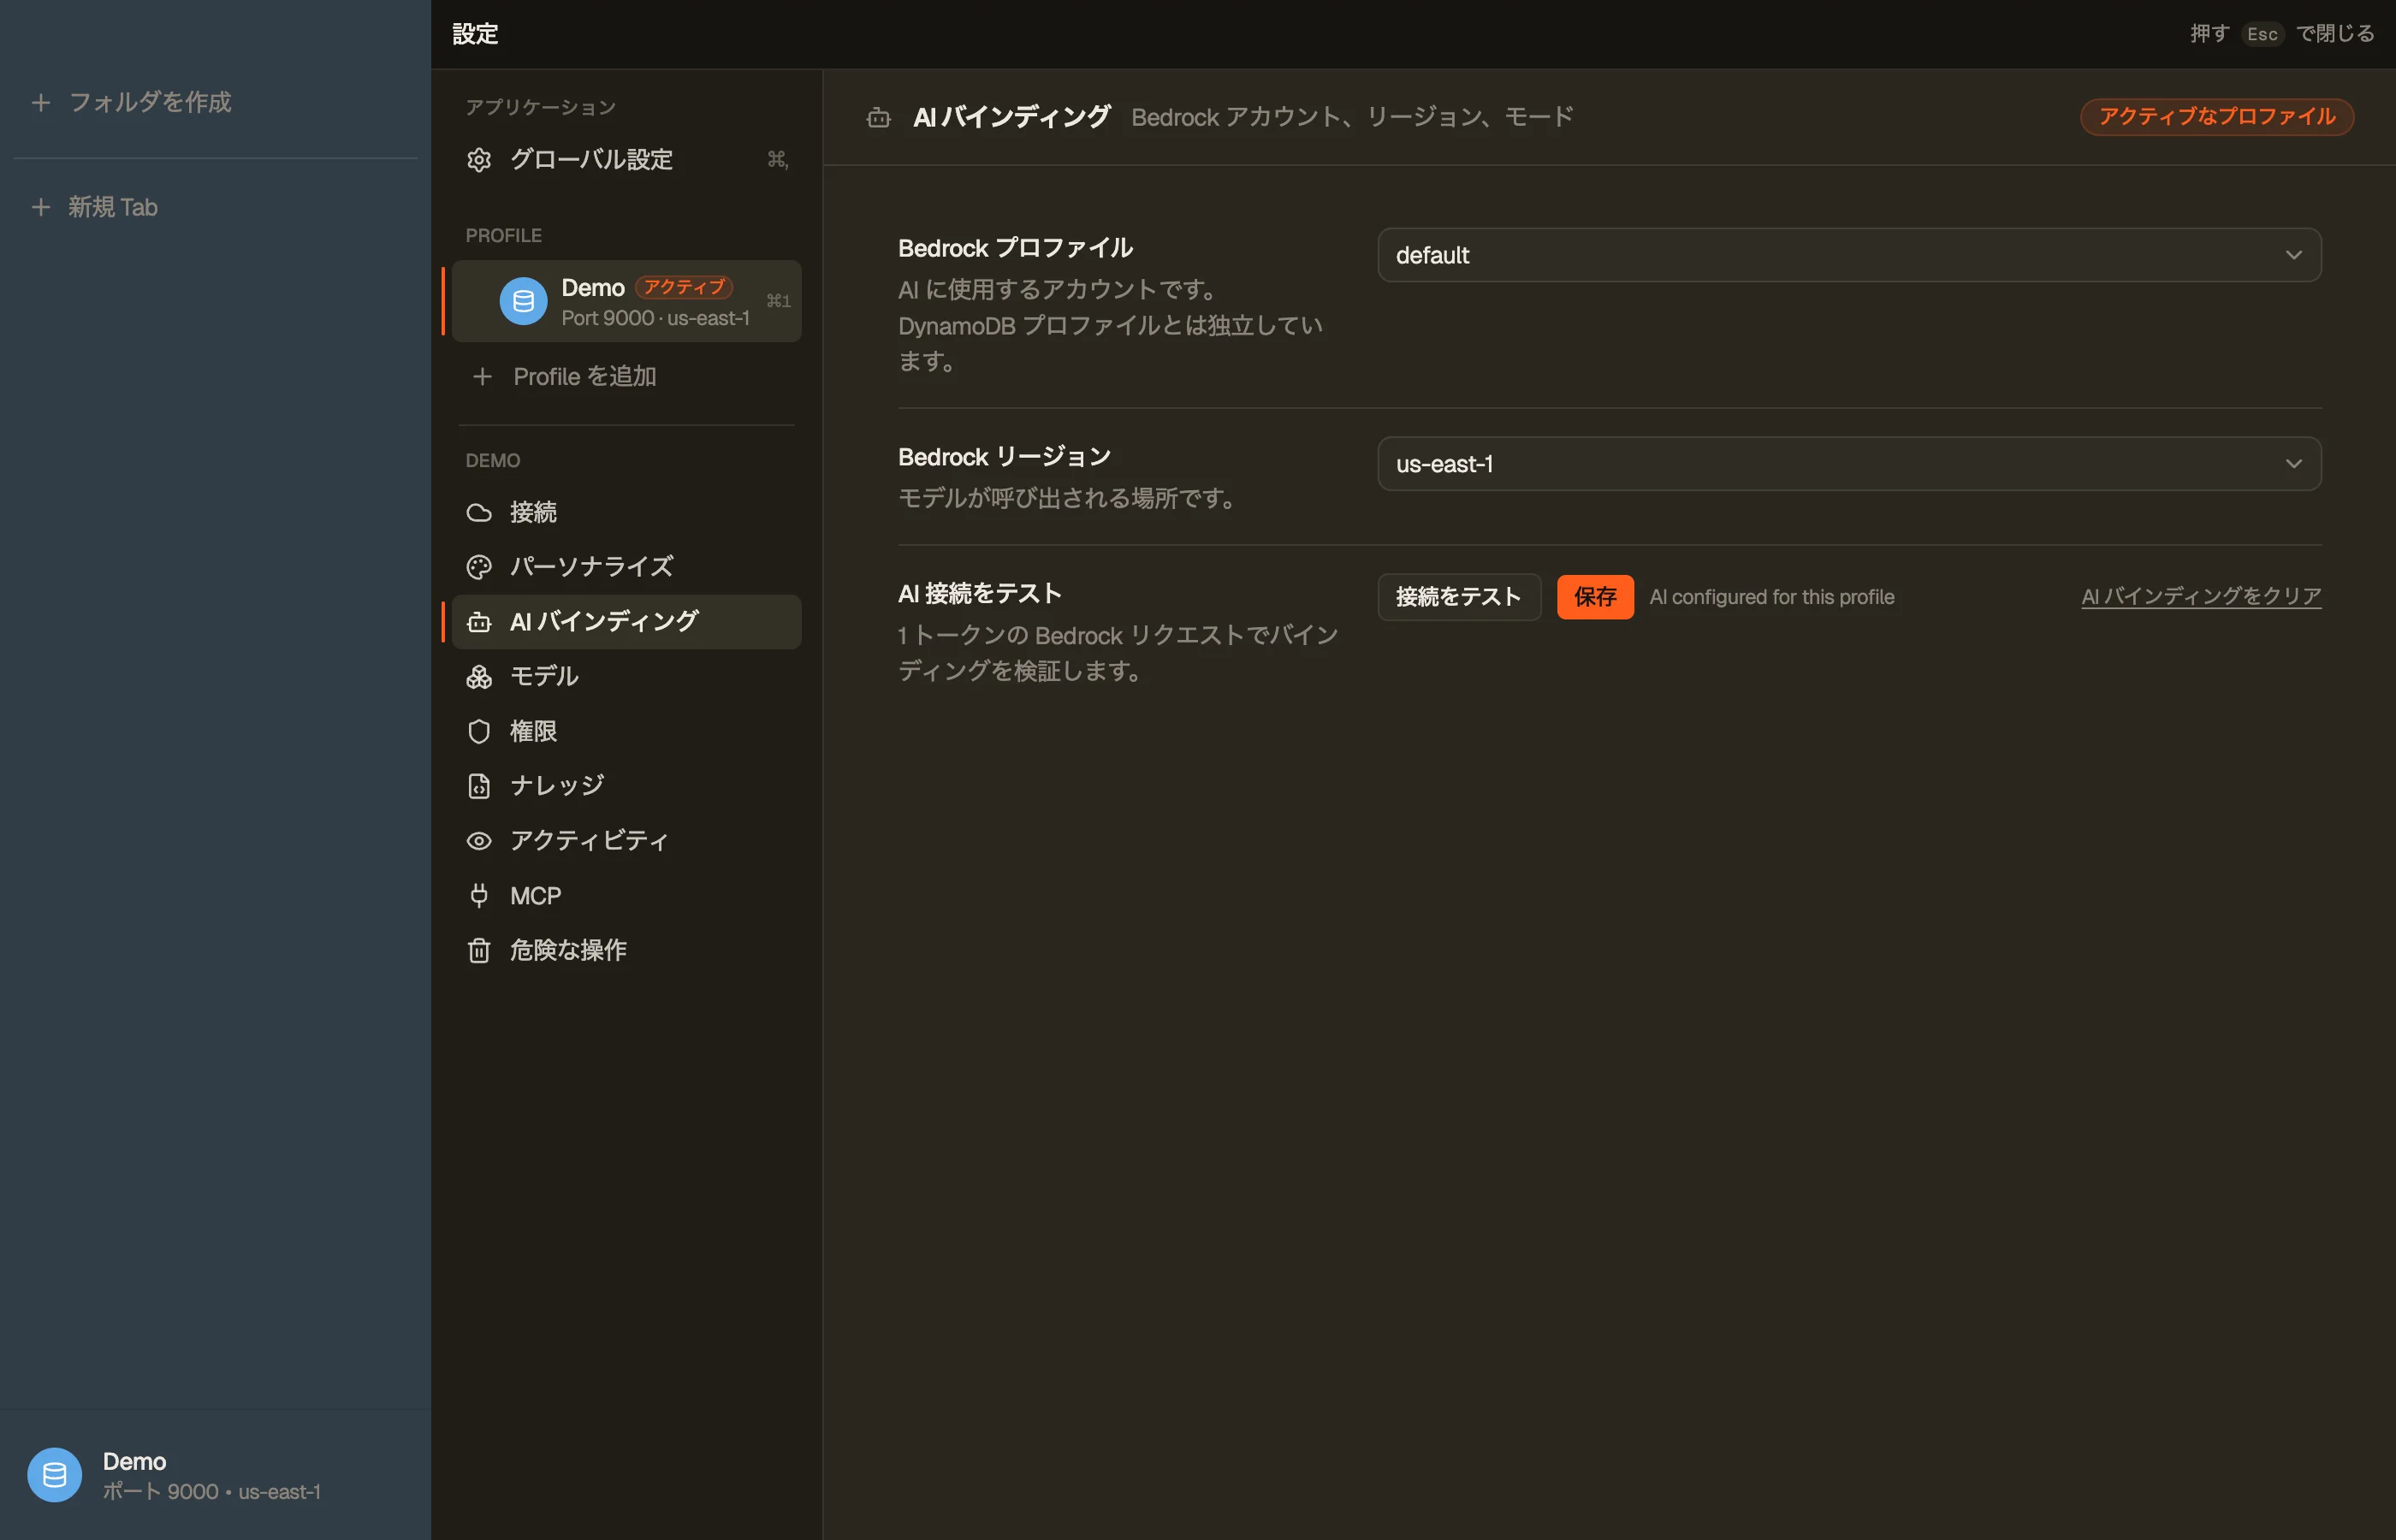Click the robot icon in the AI バインディング header

tap(878, 118)
